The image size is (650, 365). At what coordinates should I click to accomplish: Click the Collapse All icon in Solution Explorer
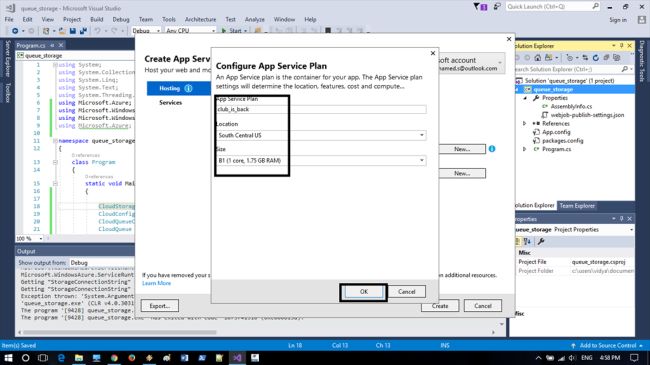coord(606,58)
